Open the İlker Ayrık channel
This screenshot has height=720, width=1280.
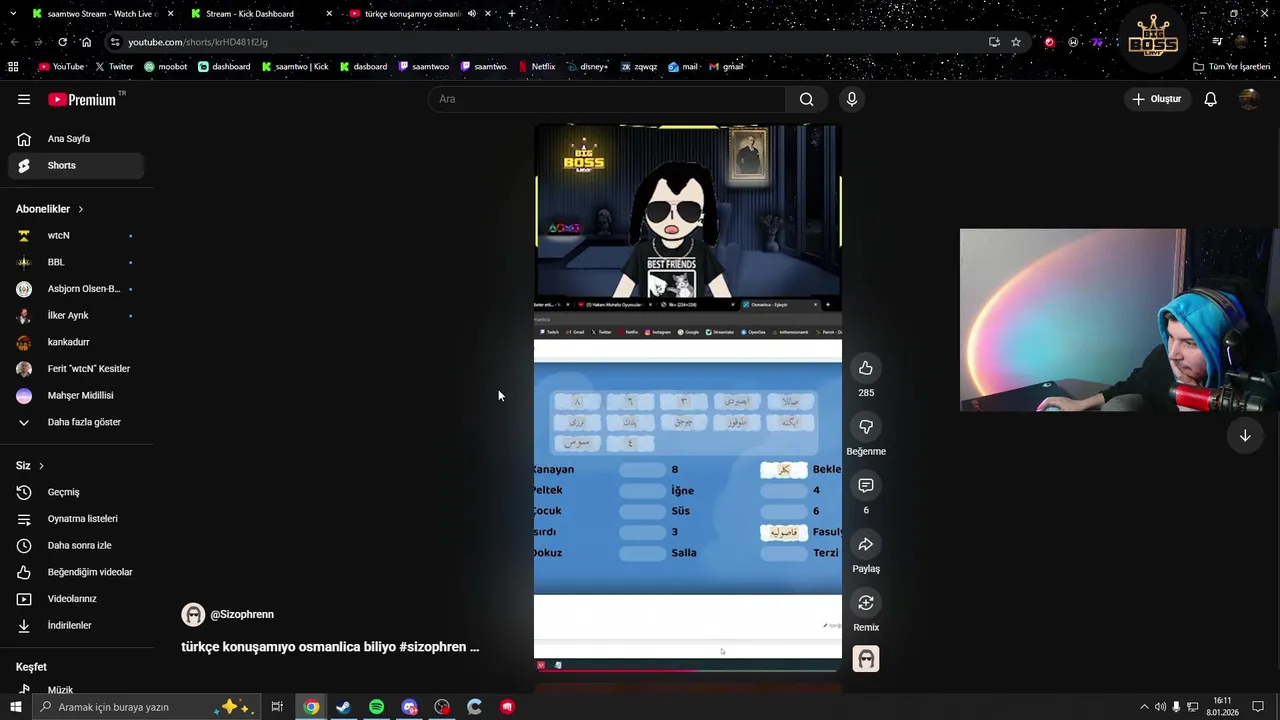click(x=76, y=315)
